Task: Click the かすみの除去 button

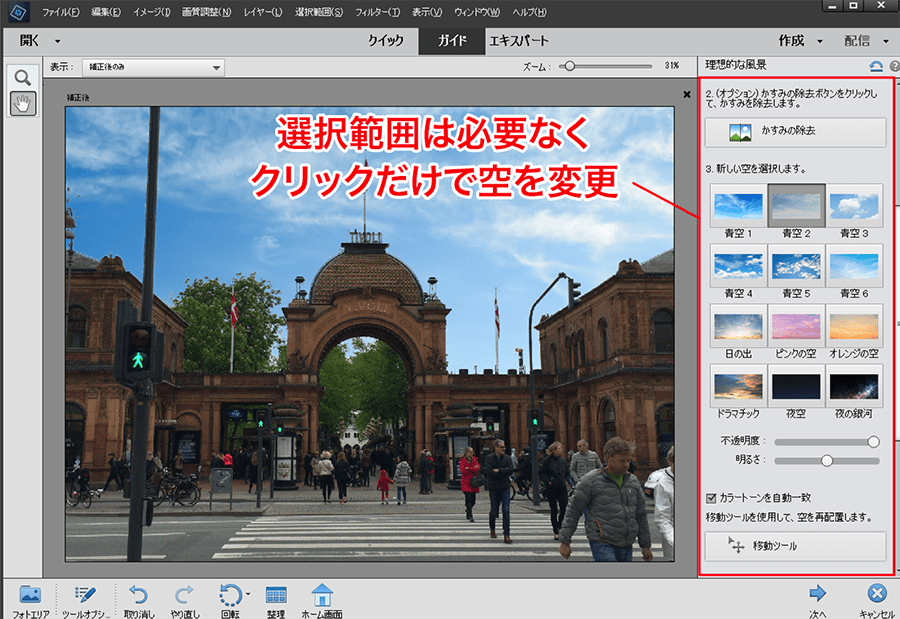Action: [x=795, y=132]
